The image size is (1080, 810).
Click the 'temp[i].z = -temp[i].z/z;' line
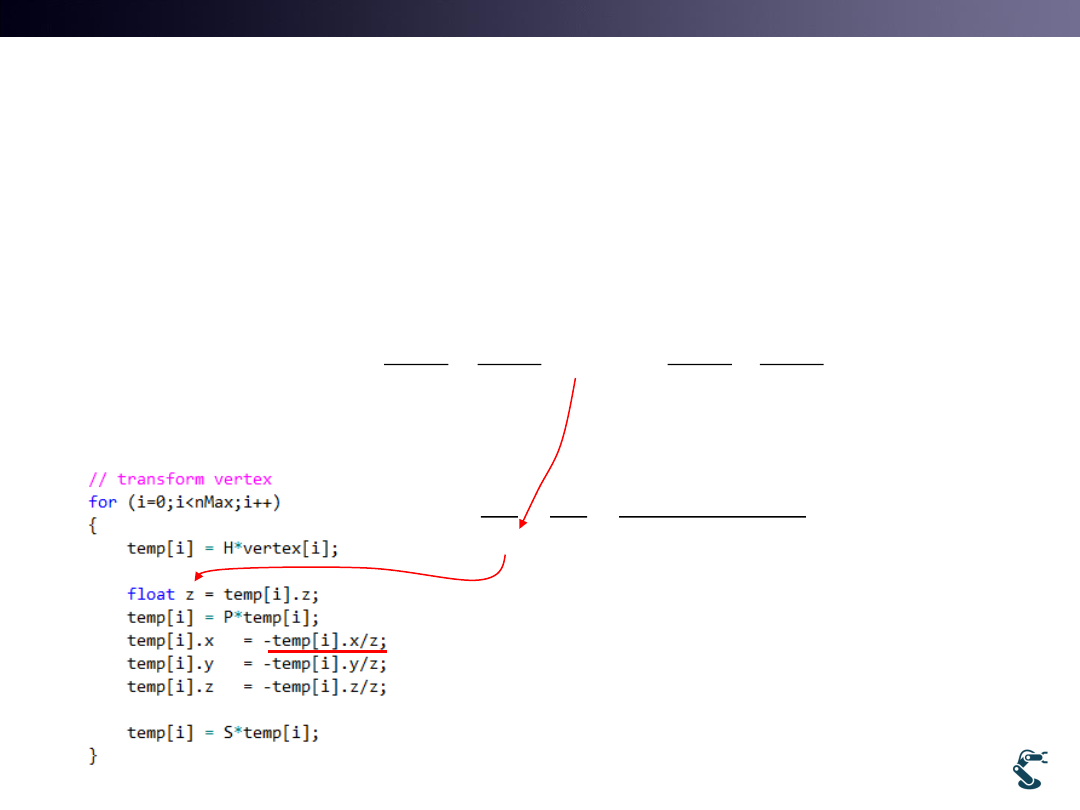coord(256,687)
